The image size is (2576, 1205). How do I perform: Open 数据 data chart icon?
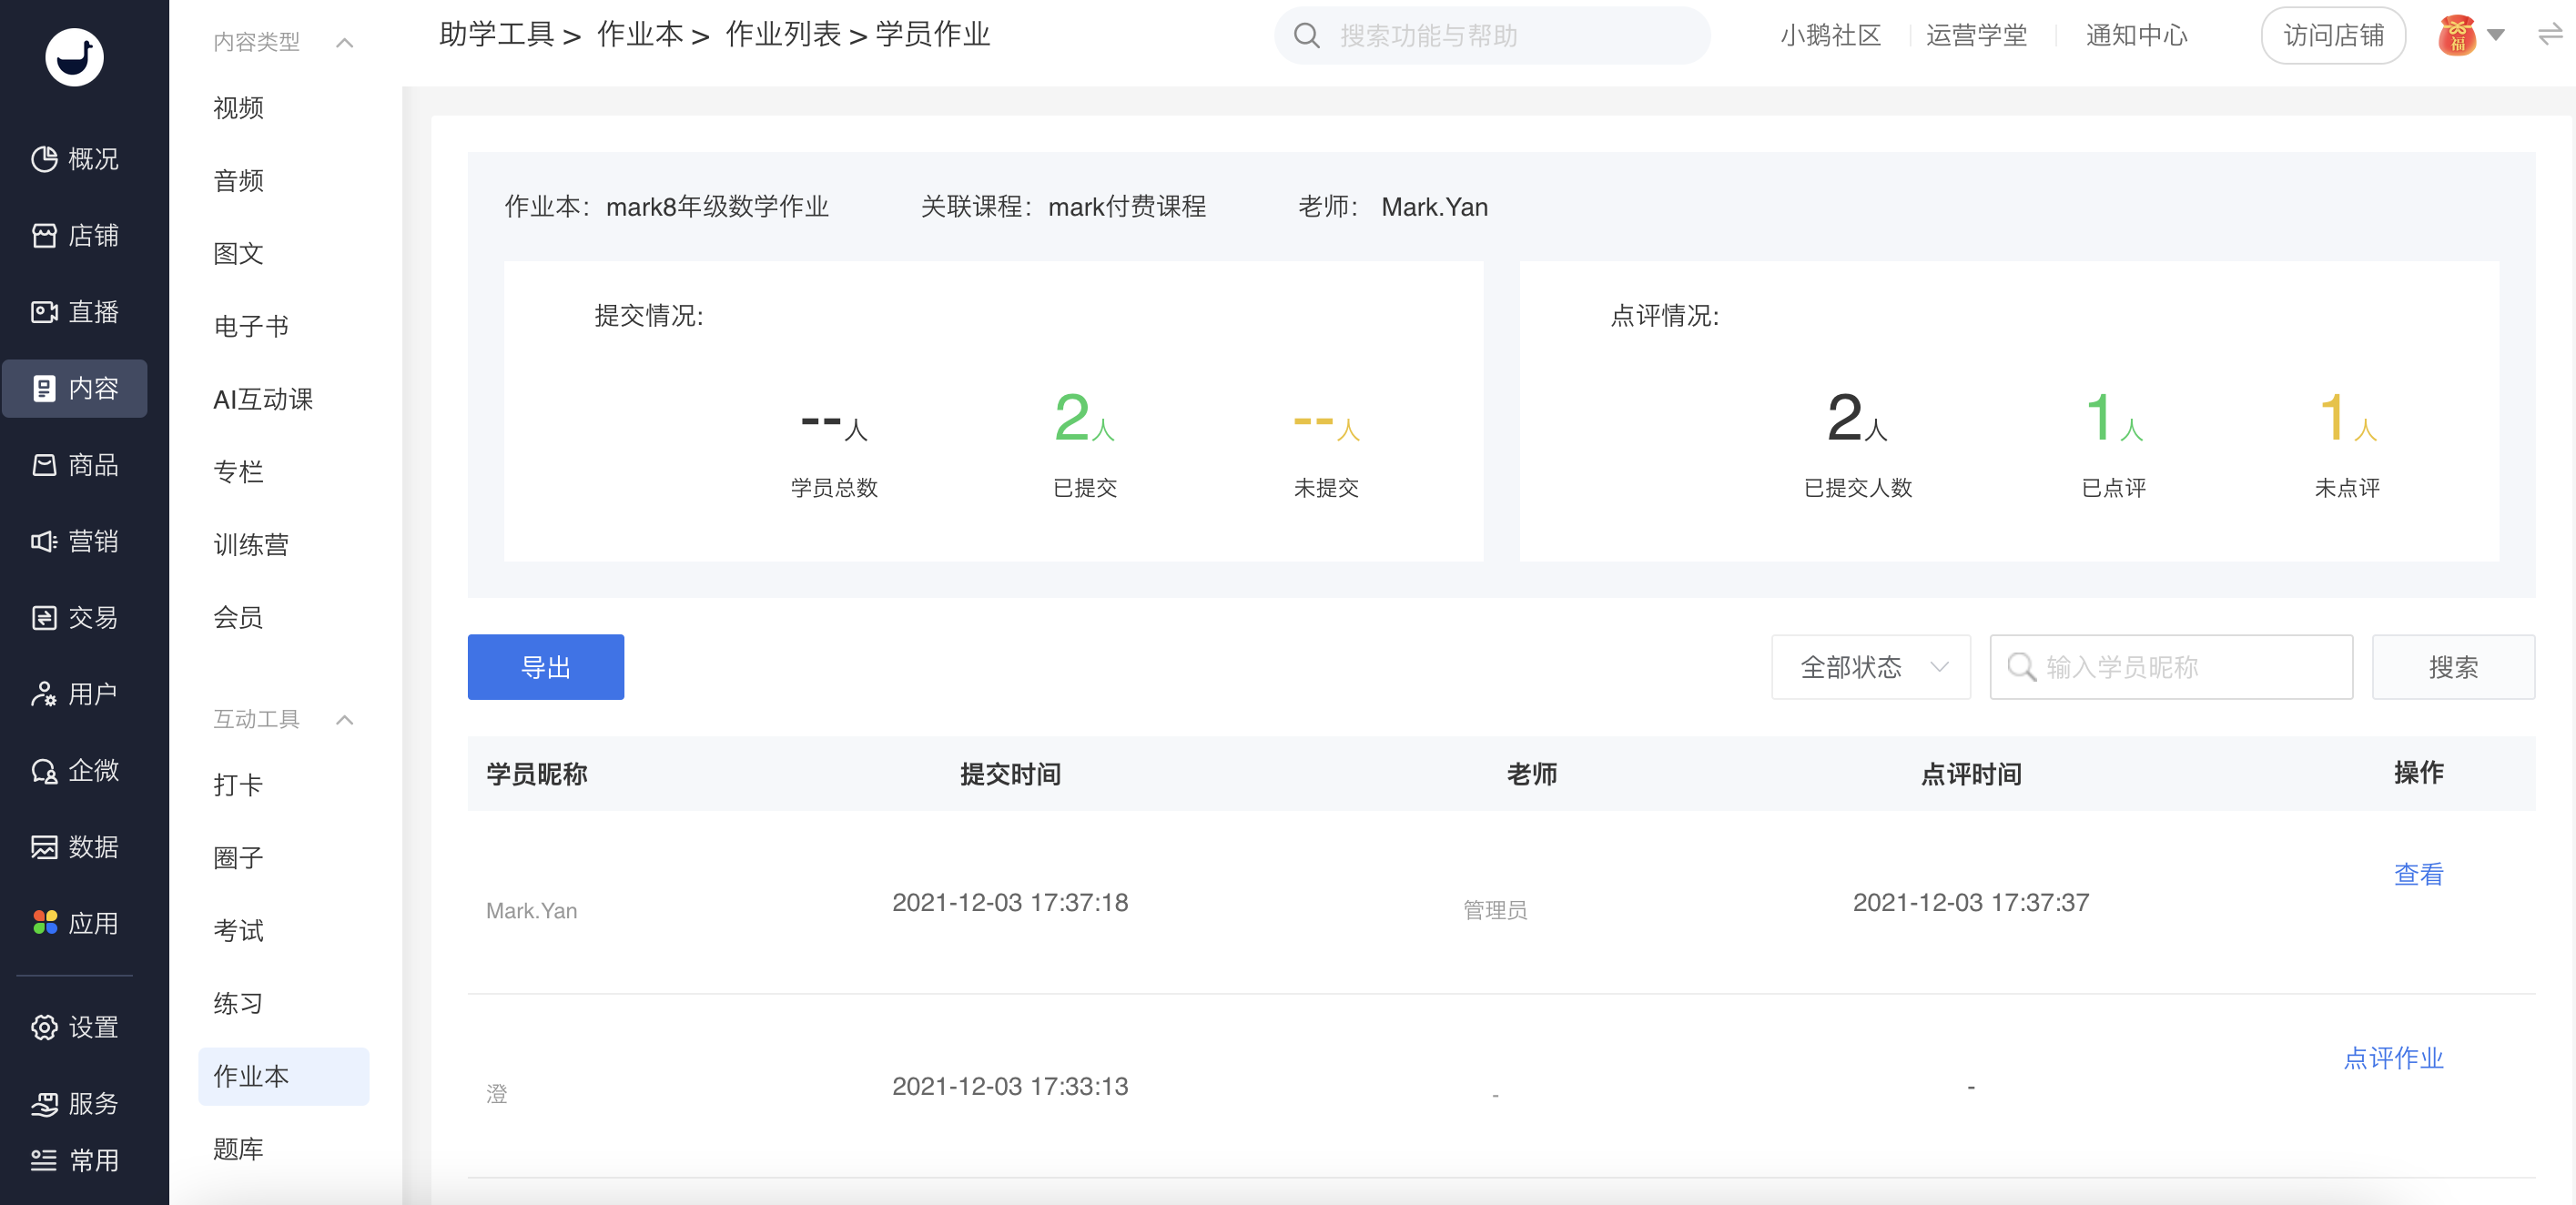coord(44,847)
